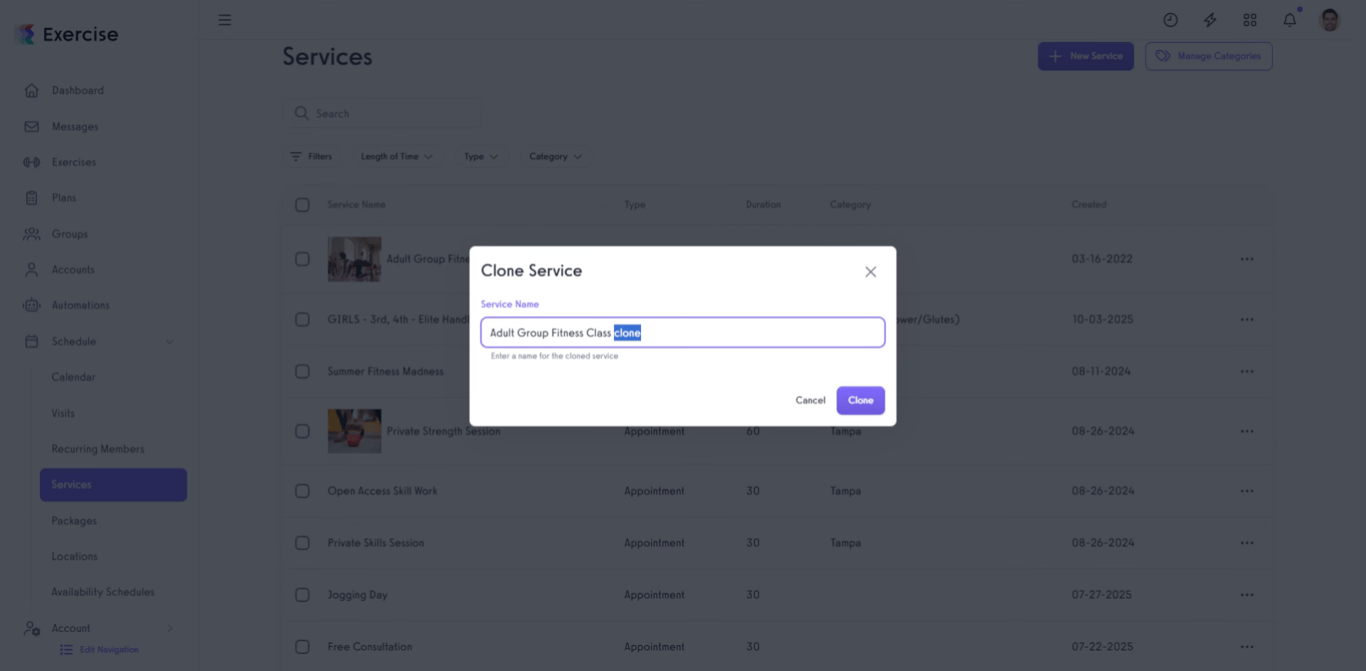The width and height of the screenshot is (1366, 671).
Task: Collapse the Schedule sidebar section
Action: coord(170,341)
